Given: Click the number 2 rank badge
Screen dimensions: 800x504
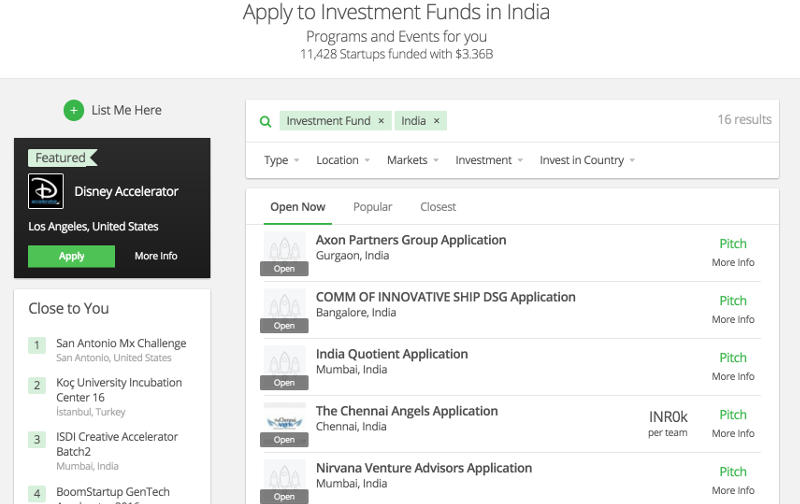Looking at the screenshot, I should (x=37, y=385).
